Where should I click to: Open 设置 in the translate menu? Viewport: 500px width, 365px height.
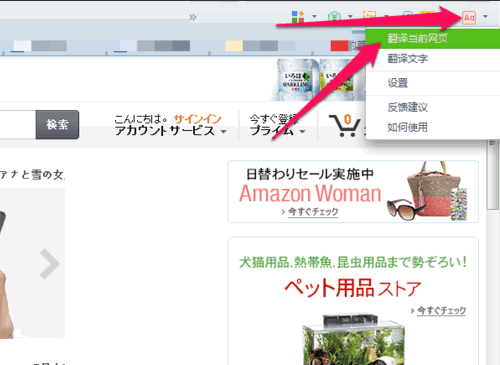(433, 83)
